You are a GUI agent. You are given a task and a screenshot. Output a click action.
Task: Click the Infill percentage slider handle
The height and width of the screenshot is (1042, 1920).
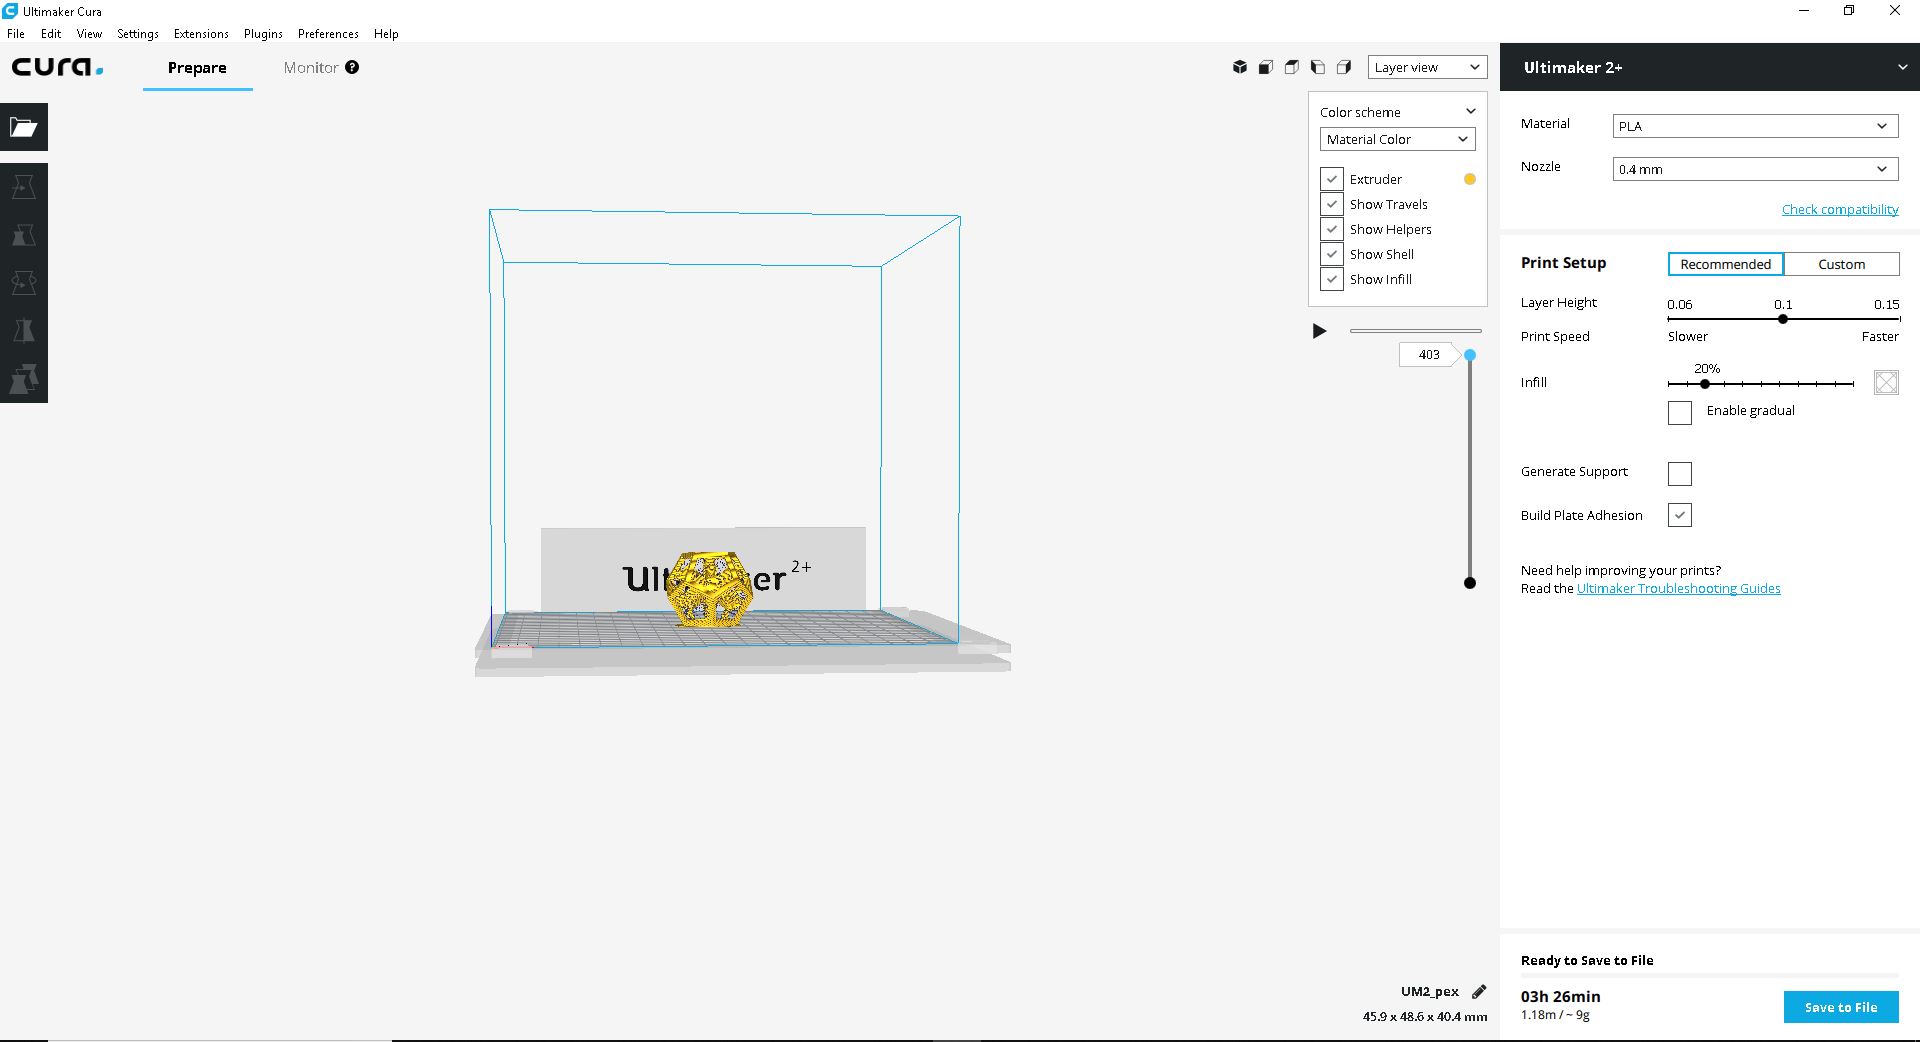1705,384
